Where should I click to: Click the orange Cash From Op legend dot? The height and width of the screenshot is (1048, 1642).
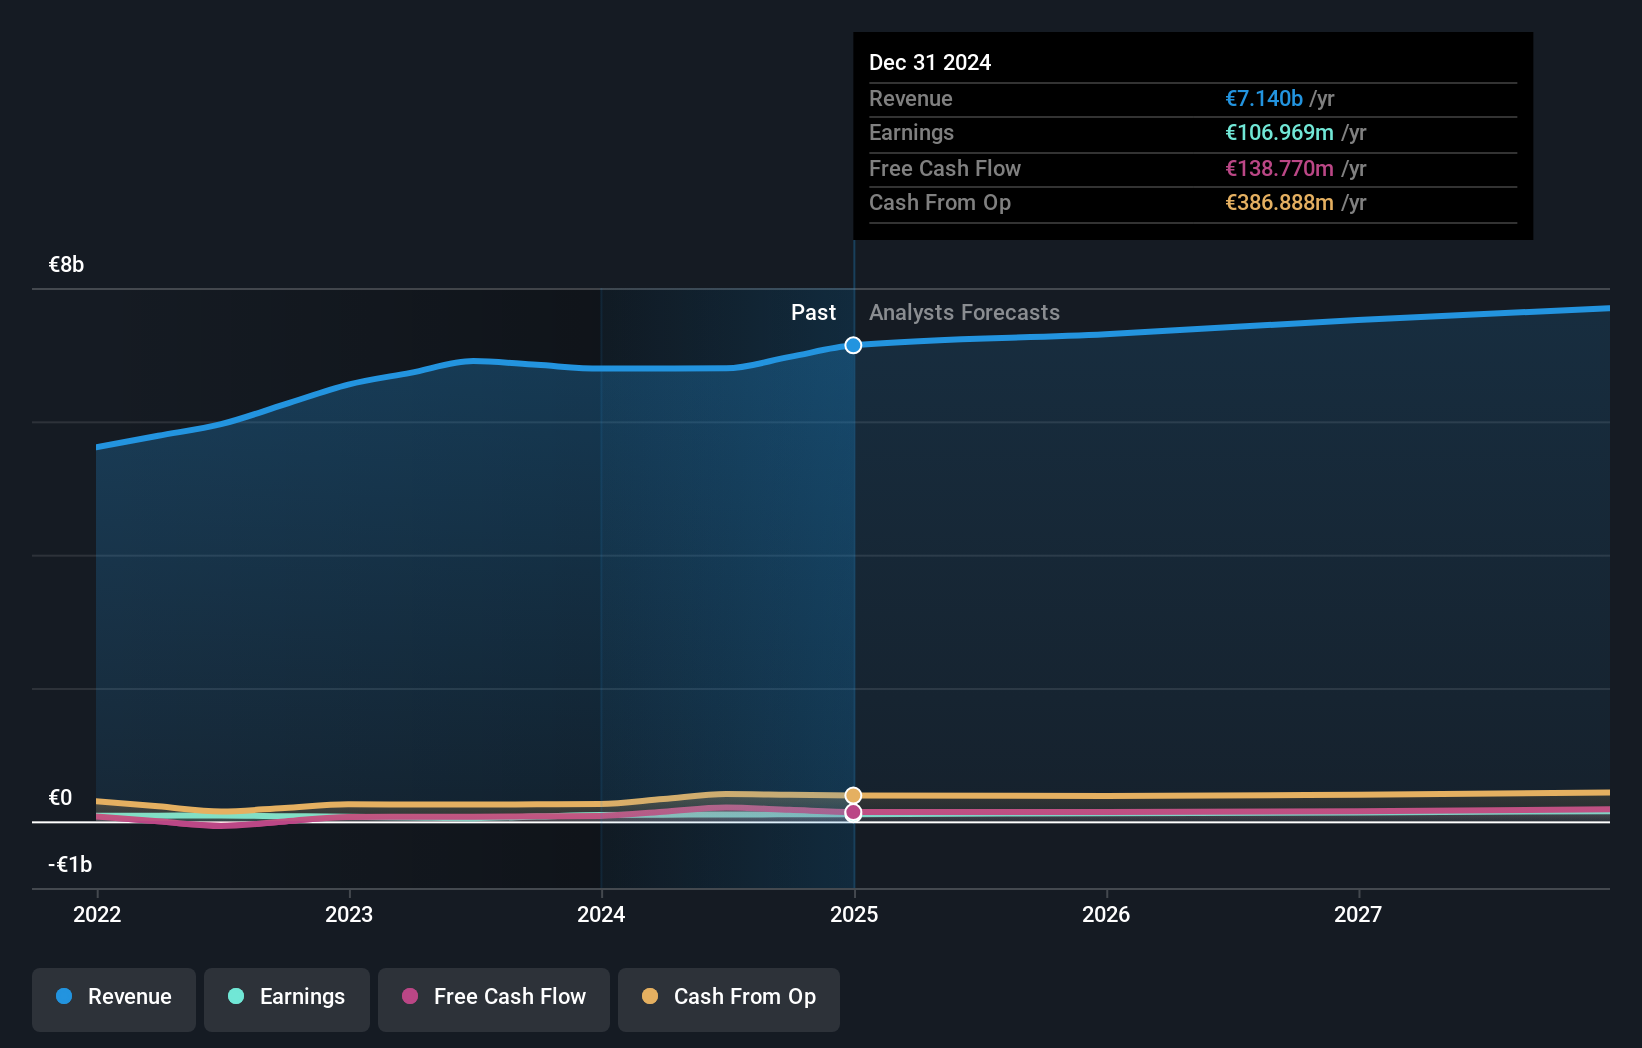(x=650, y=996)
